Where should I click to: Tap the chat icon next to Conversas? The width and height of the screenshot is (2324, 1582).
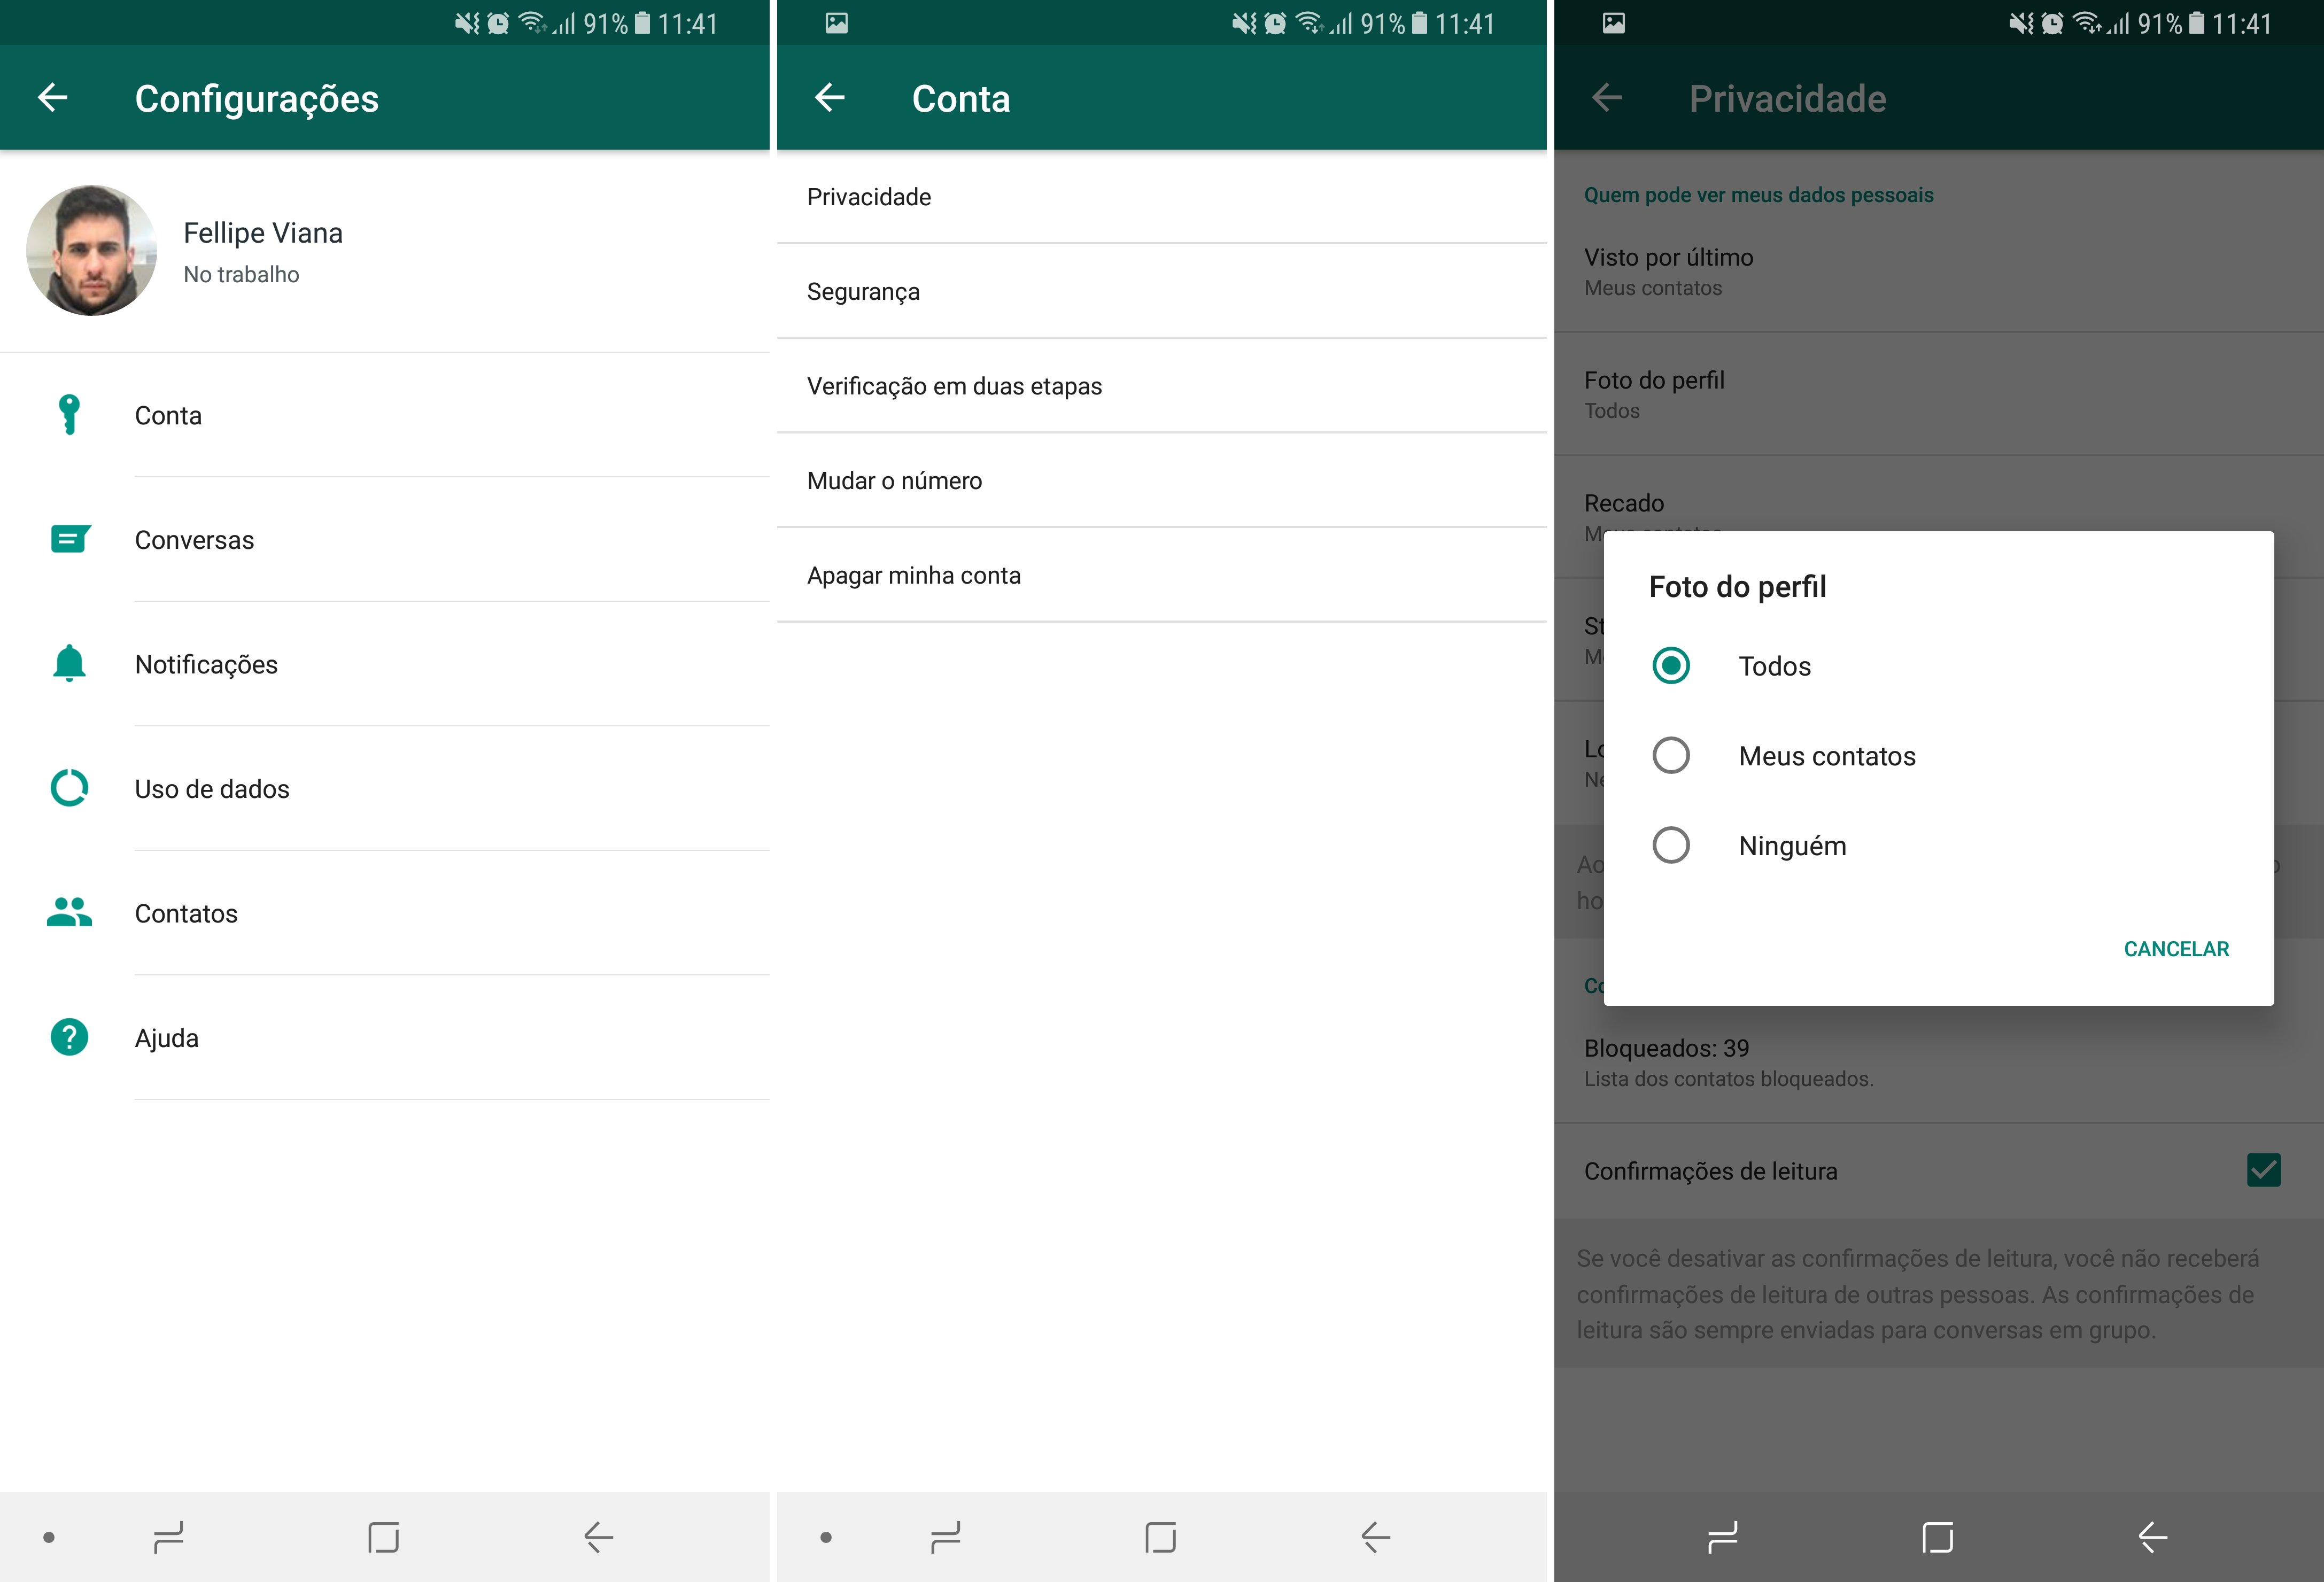pos(70,539)
